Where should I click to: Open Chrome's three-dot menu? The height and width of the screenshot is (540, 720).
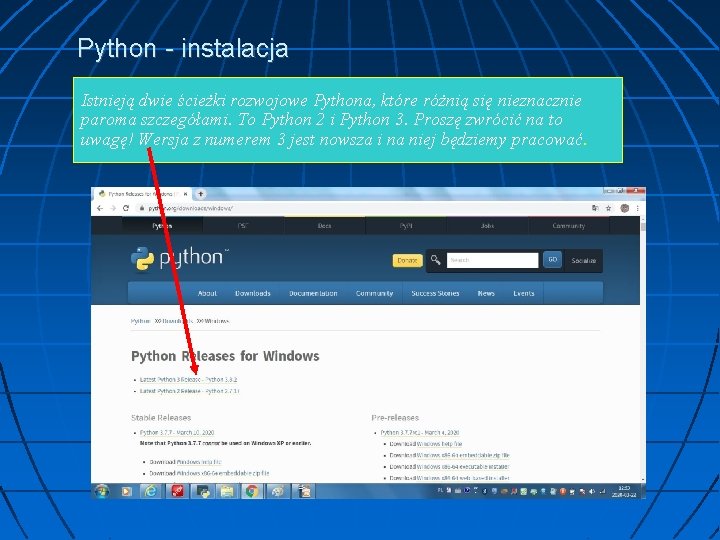point(637,208)
